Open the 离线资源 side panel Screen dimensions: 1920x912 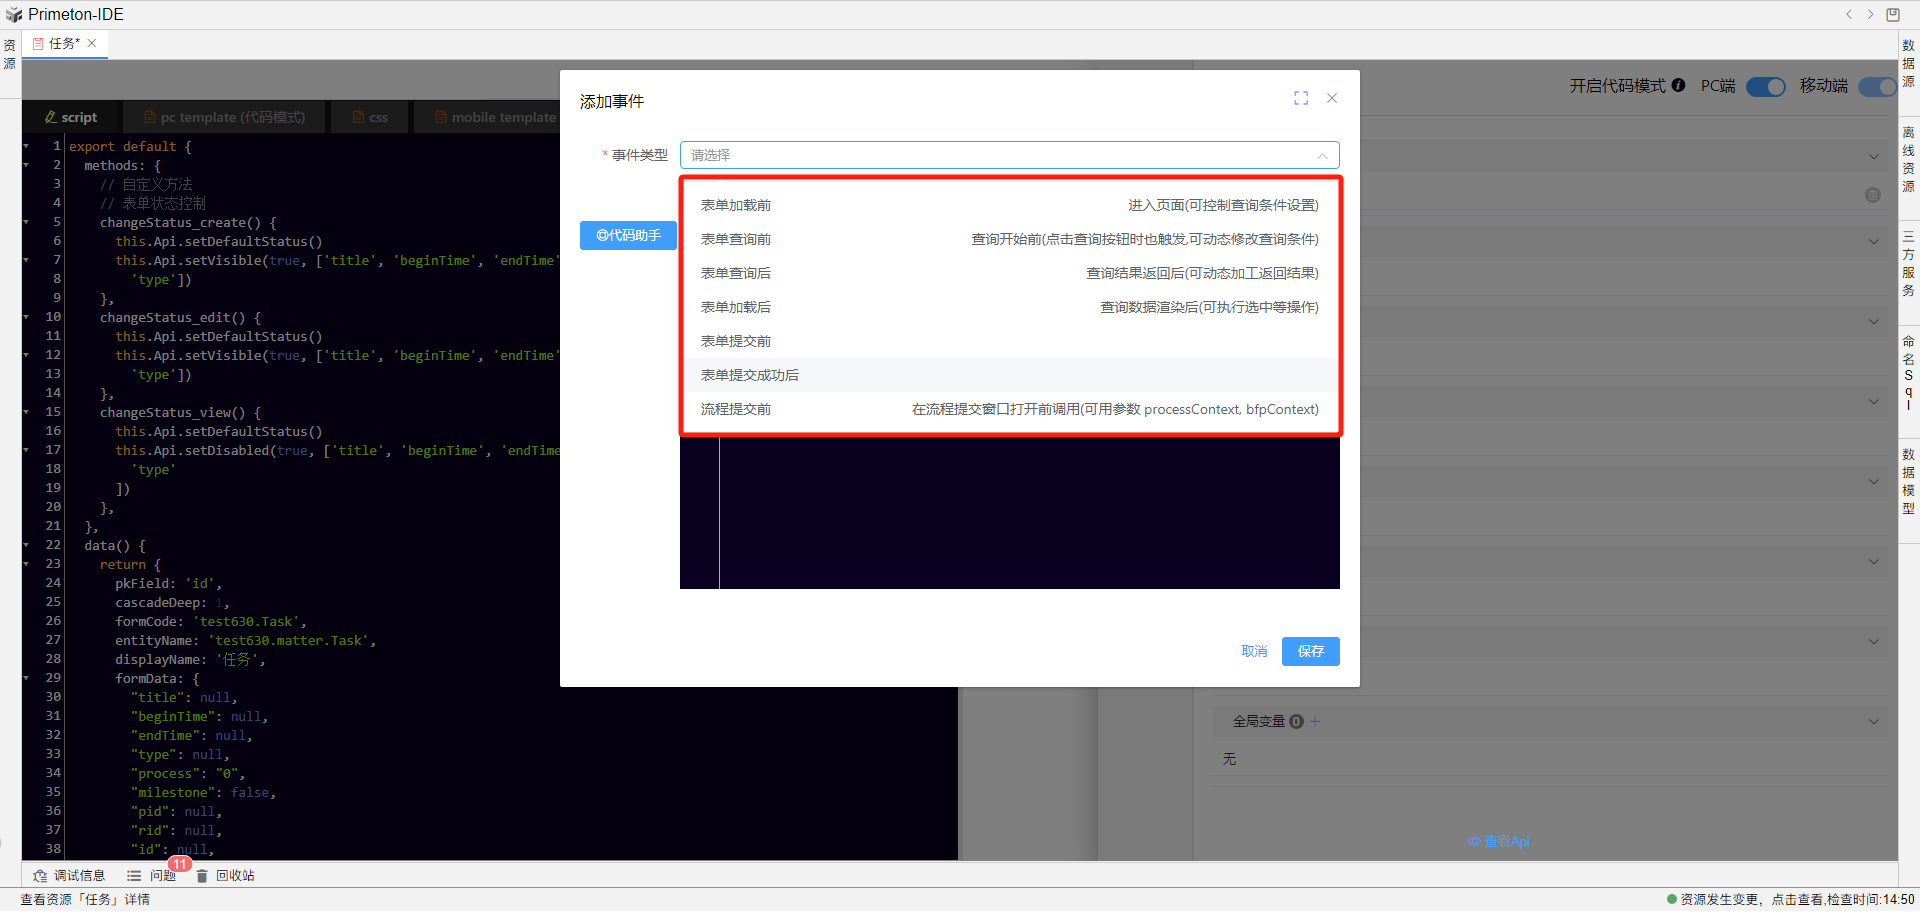coord(1909,159)
